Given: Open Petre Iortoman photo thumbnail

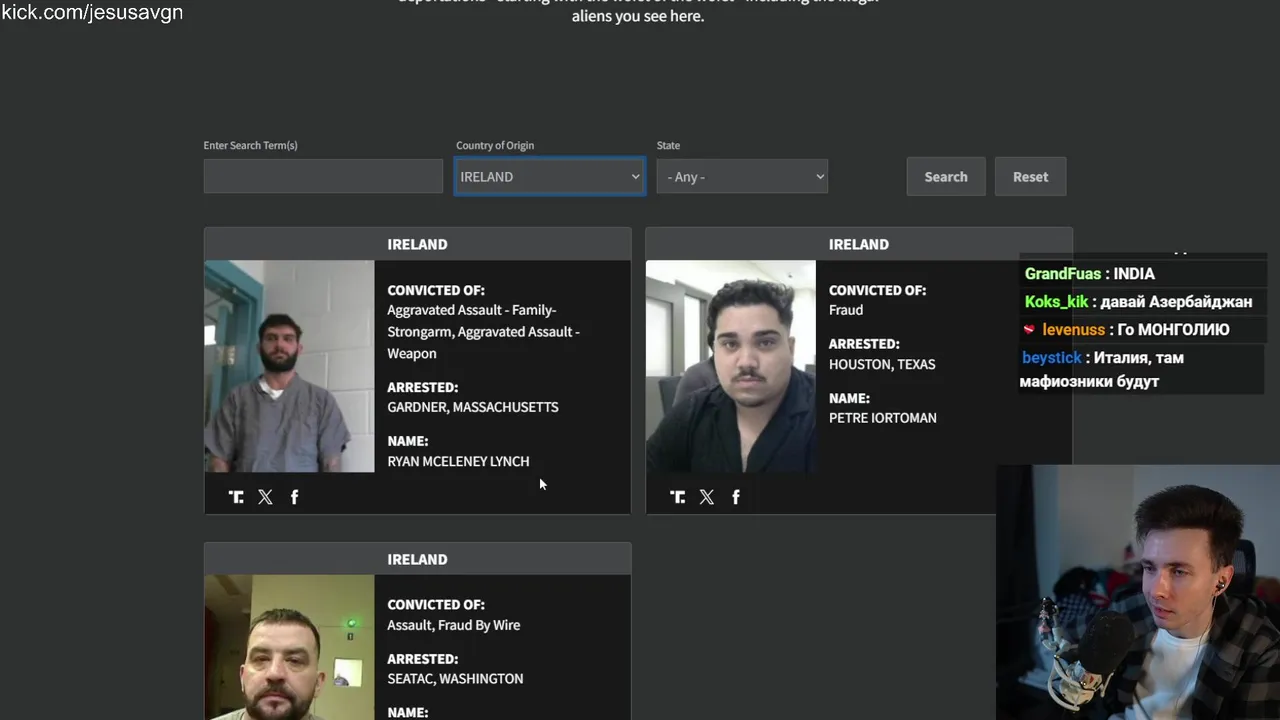Looking at the screenshot, I should click(731, 366).
